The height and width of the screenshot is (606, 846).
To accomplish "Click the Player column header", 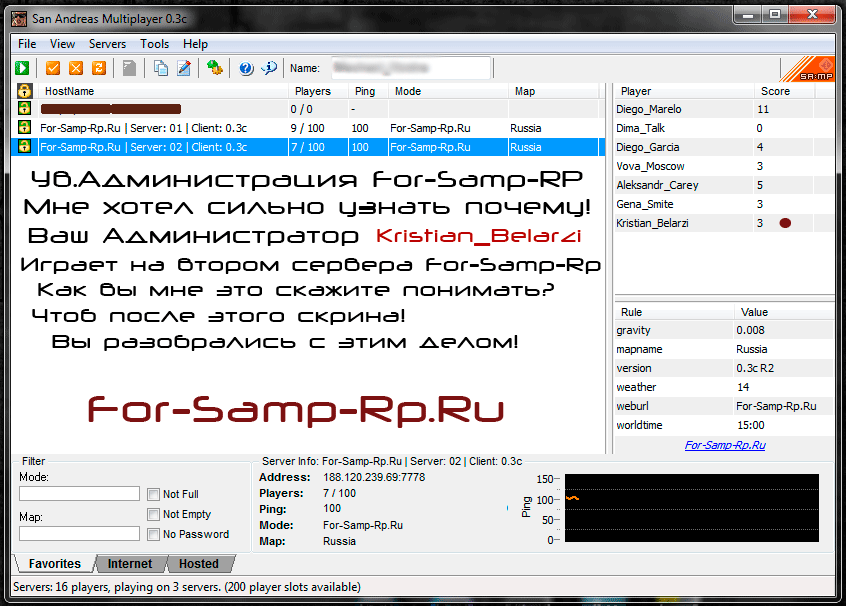I will click(x=684, y=91).
